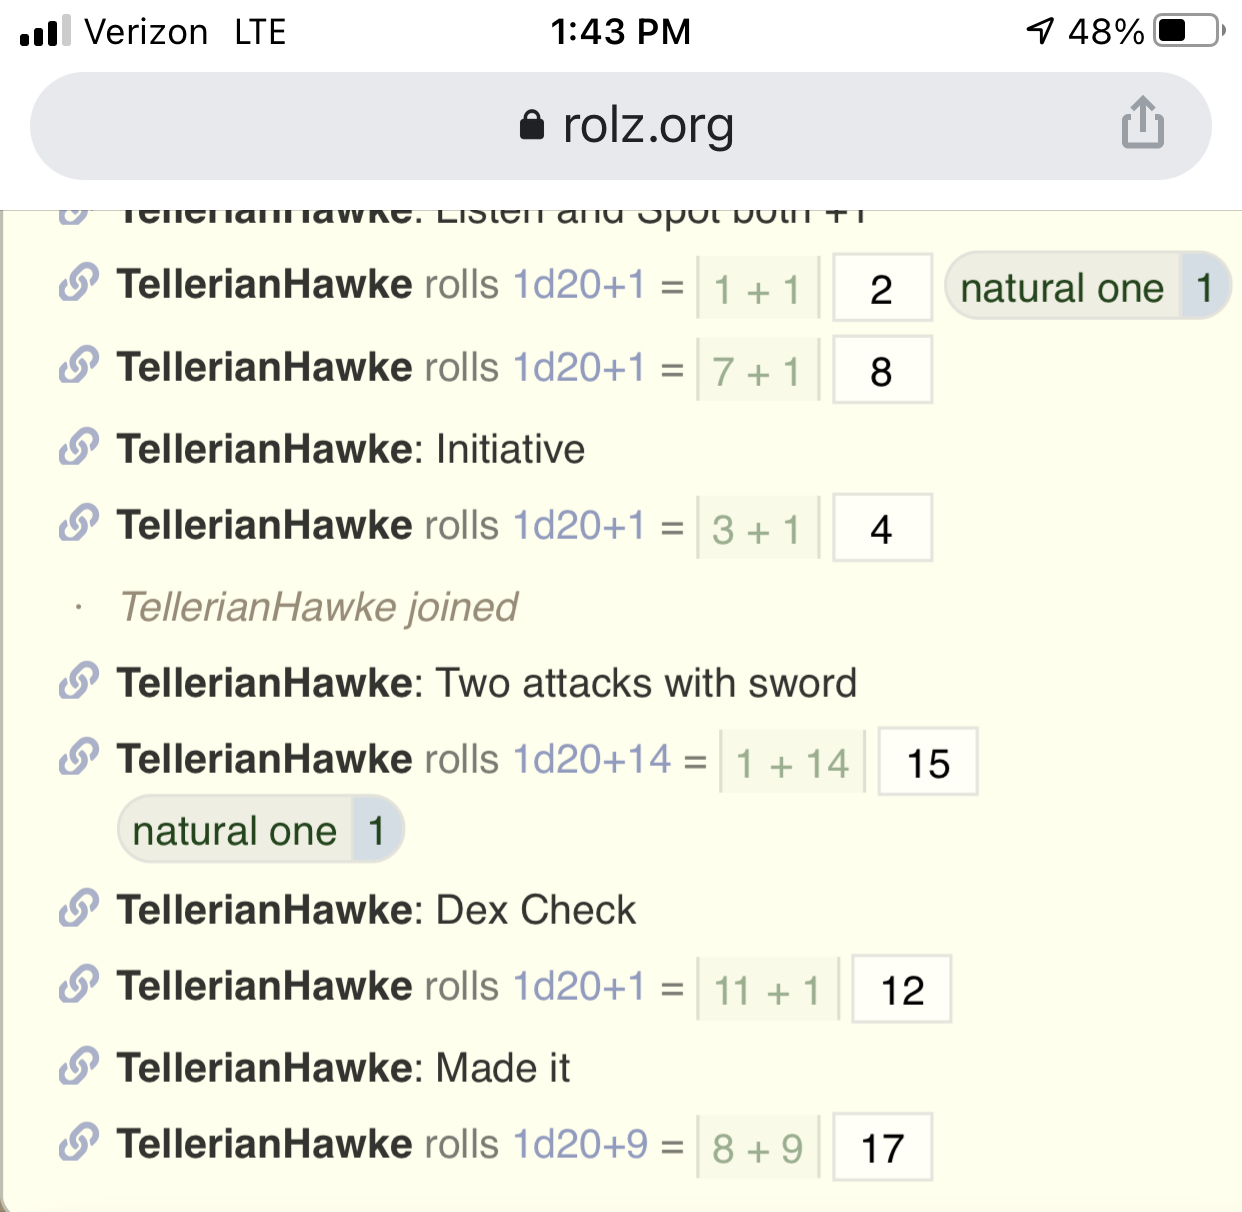
Task: Tap the battery indicator in status bar
Action: click(1187, 31)
